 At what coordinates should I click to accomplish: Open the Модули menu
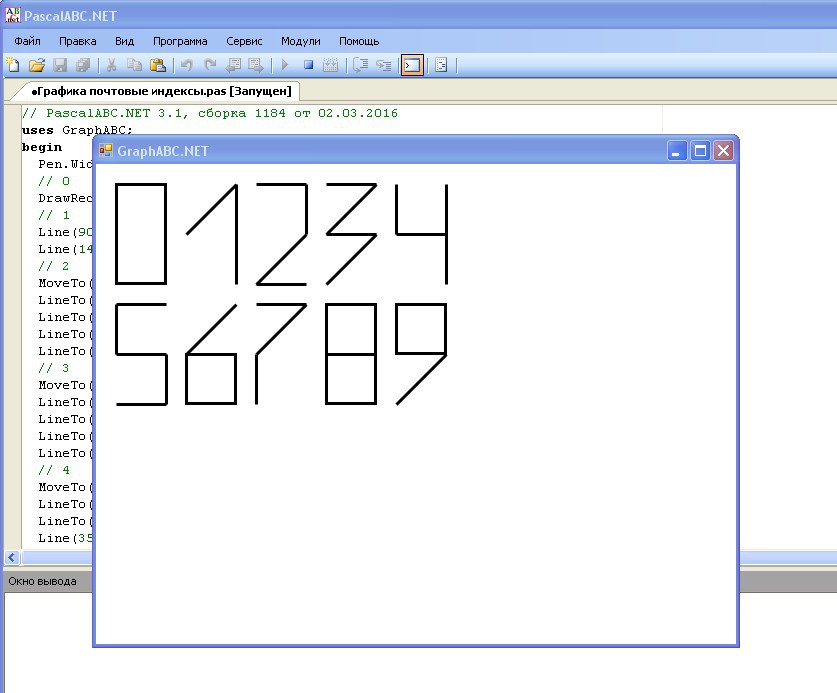(x=300, y=41)
